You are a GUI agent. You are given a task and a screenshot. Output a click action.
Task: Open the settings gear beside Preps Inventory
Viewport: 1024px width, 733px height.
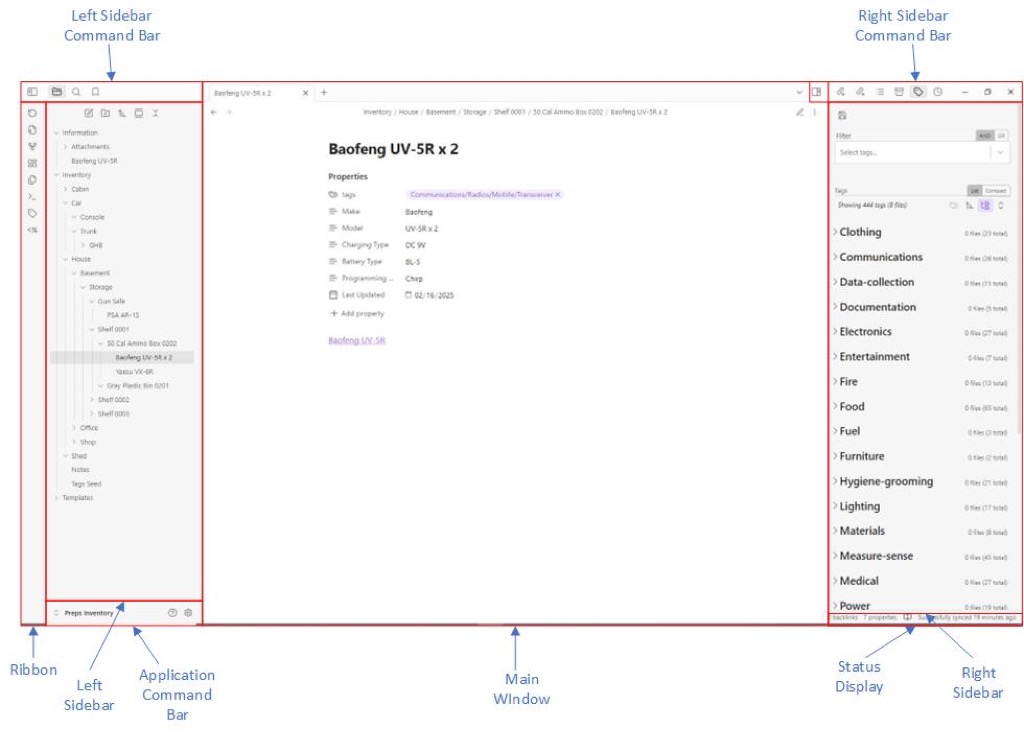pyautogui.click(x=188, y=612)
